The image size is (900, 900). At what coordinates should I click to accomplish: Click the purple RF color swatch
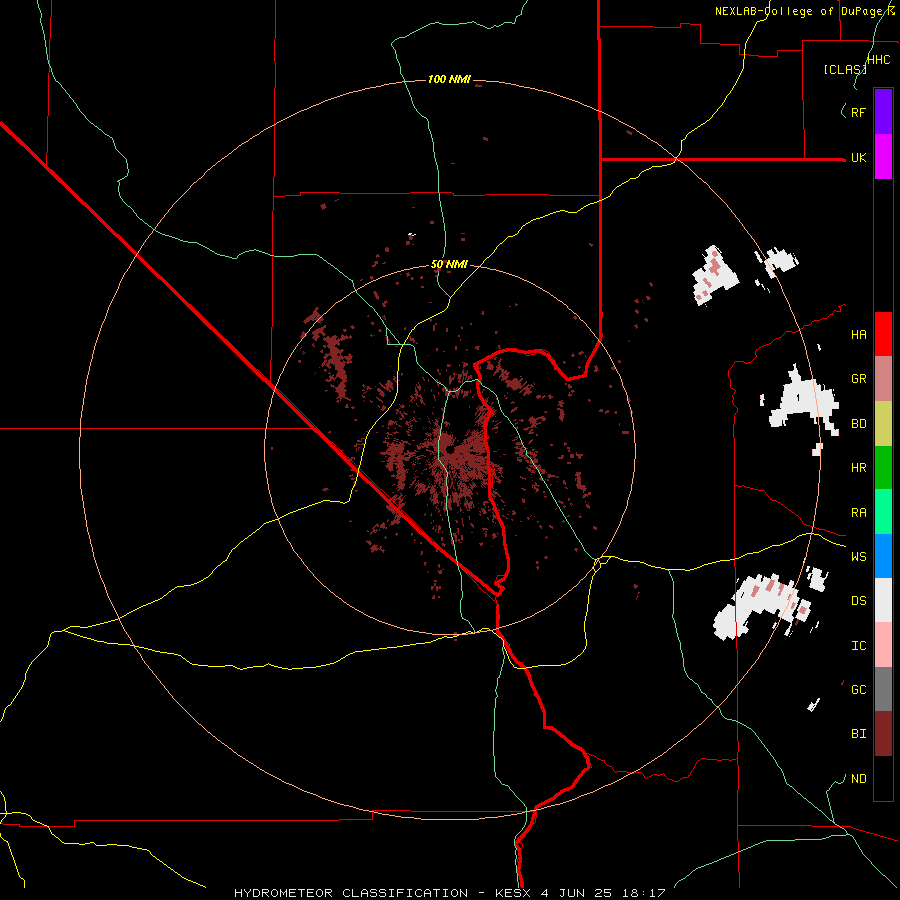pos(883,111)
